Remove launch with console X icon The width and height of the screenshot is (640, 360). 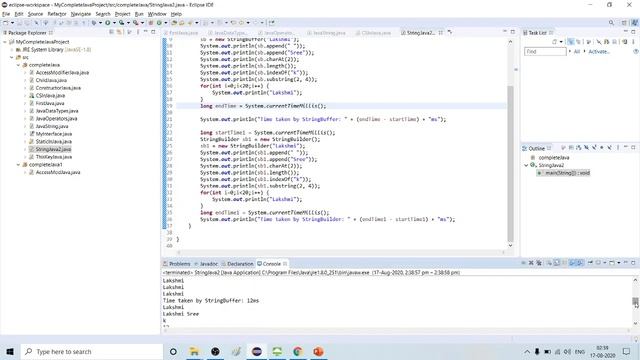pos(531,263)
